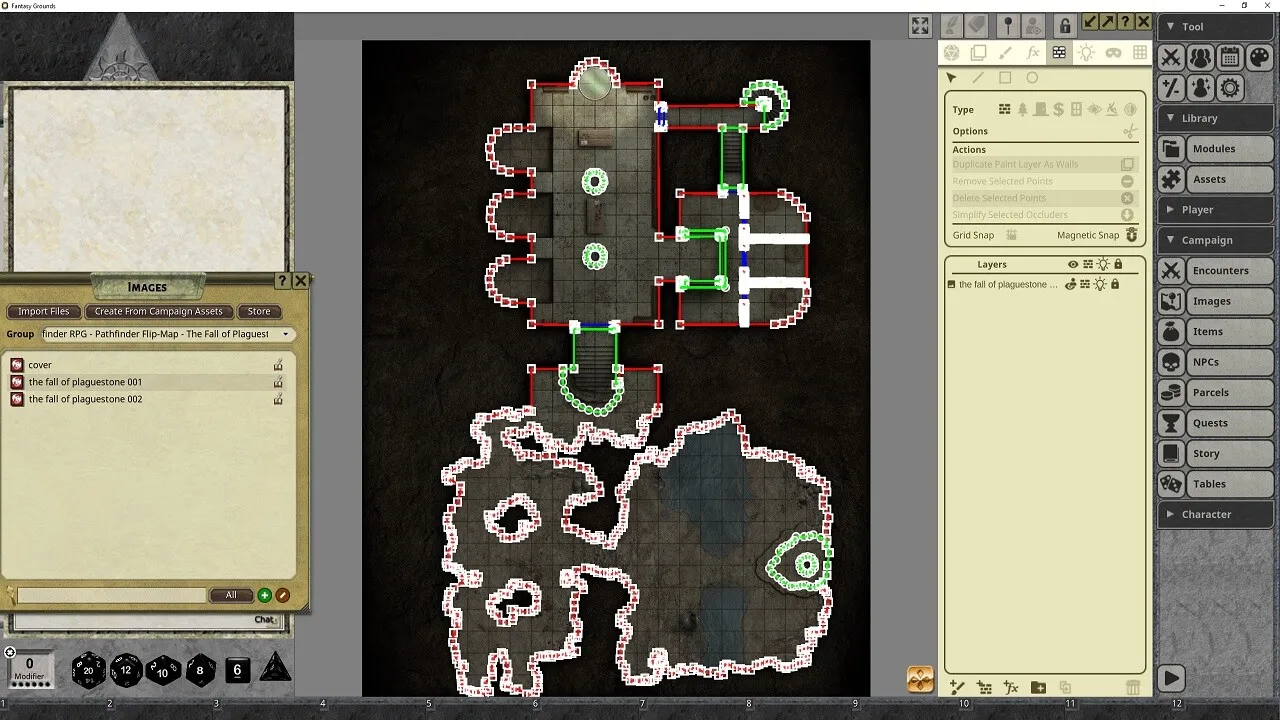Roll the d20 die
Image resolution: width=1280 pixels, height=720 pixels.
click(88, 670)
